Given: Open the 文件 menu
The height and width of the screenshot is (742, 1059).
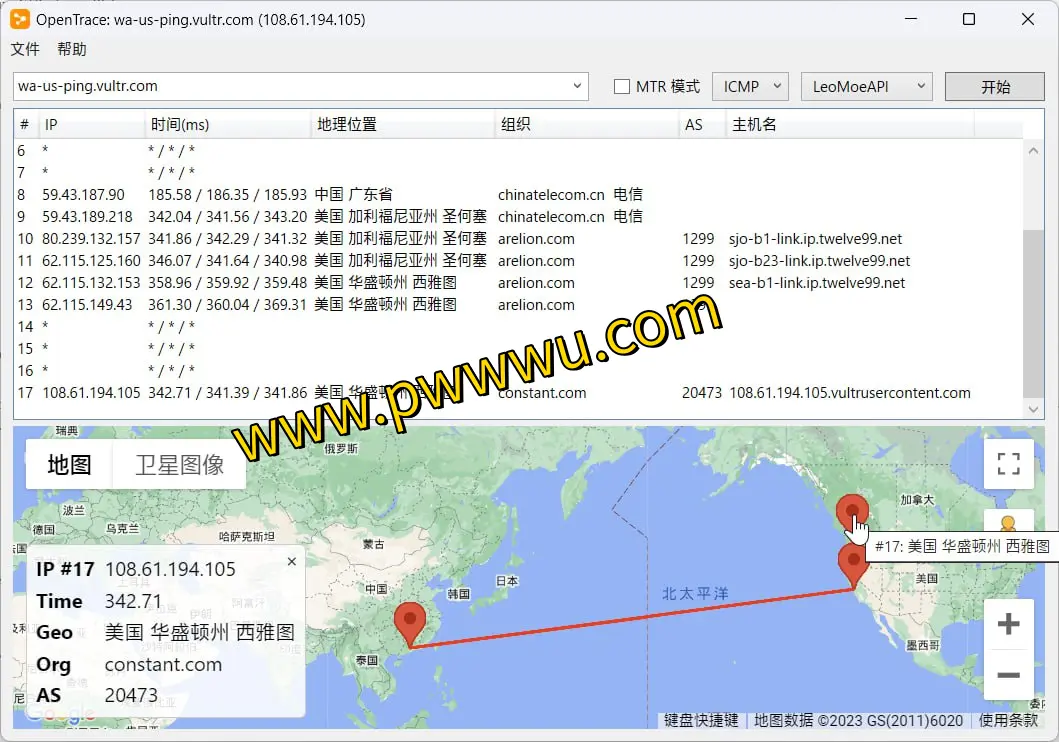Looking at the screenshot, I should [25, 49].
